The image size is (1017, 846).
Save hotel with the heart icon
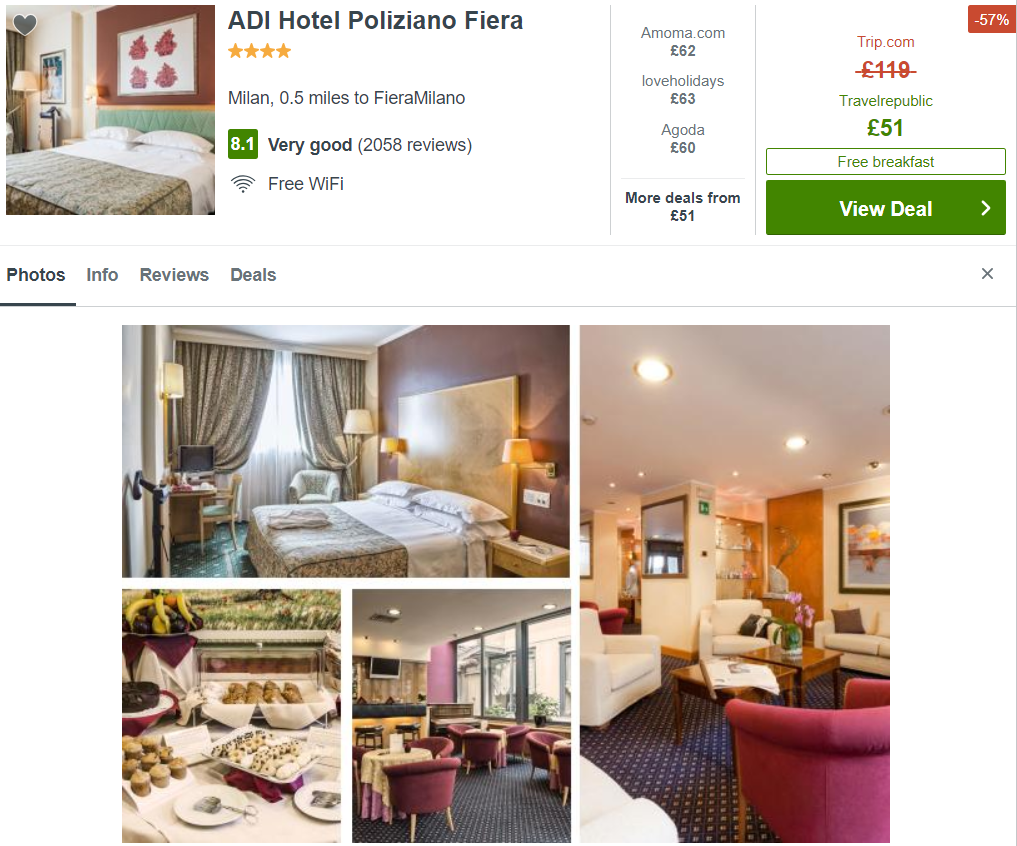[25, 25]
